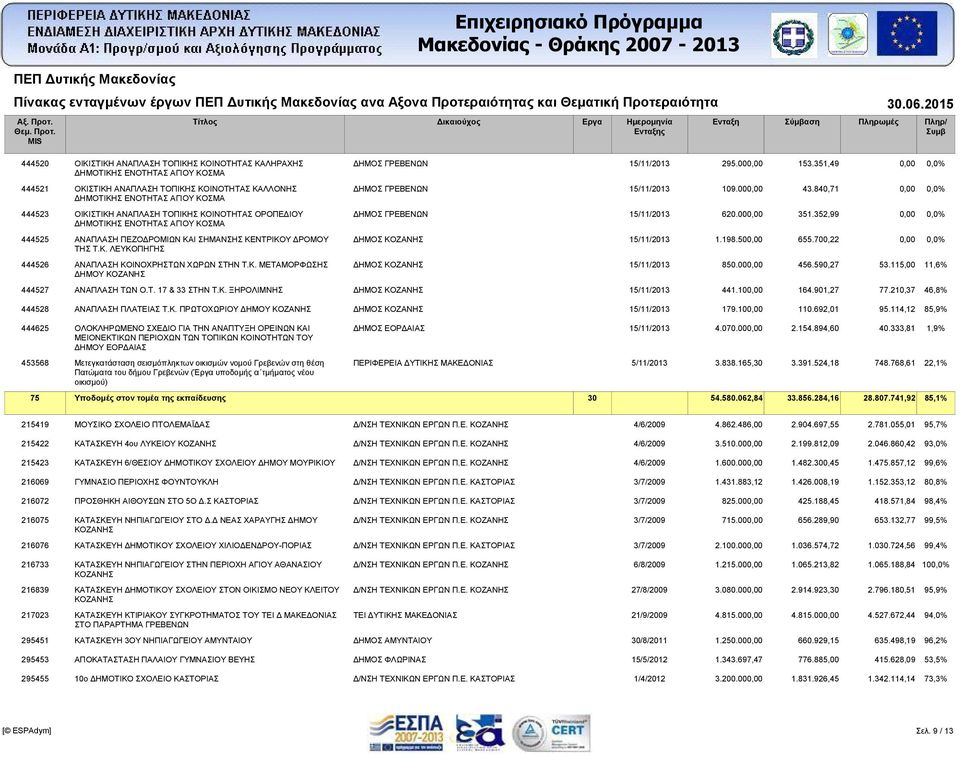Screen dimensions: 960x758
Task: Click the percentage "11,6%"
Action: [936, 265]
